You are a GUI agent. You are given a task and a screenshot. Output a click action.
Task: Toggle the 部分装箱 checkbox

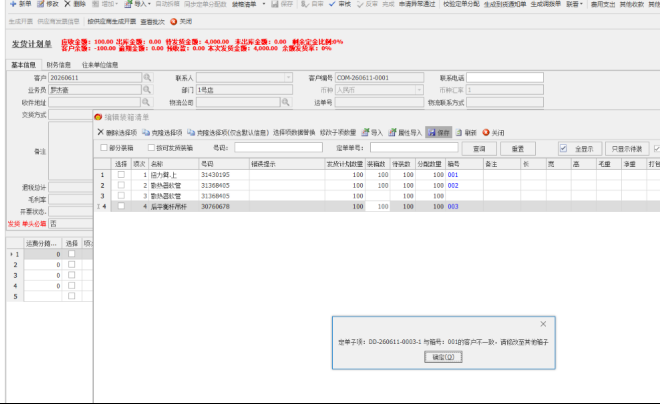click(x=104, y=147)
